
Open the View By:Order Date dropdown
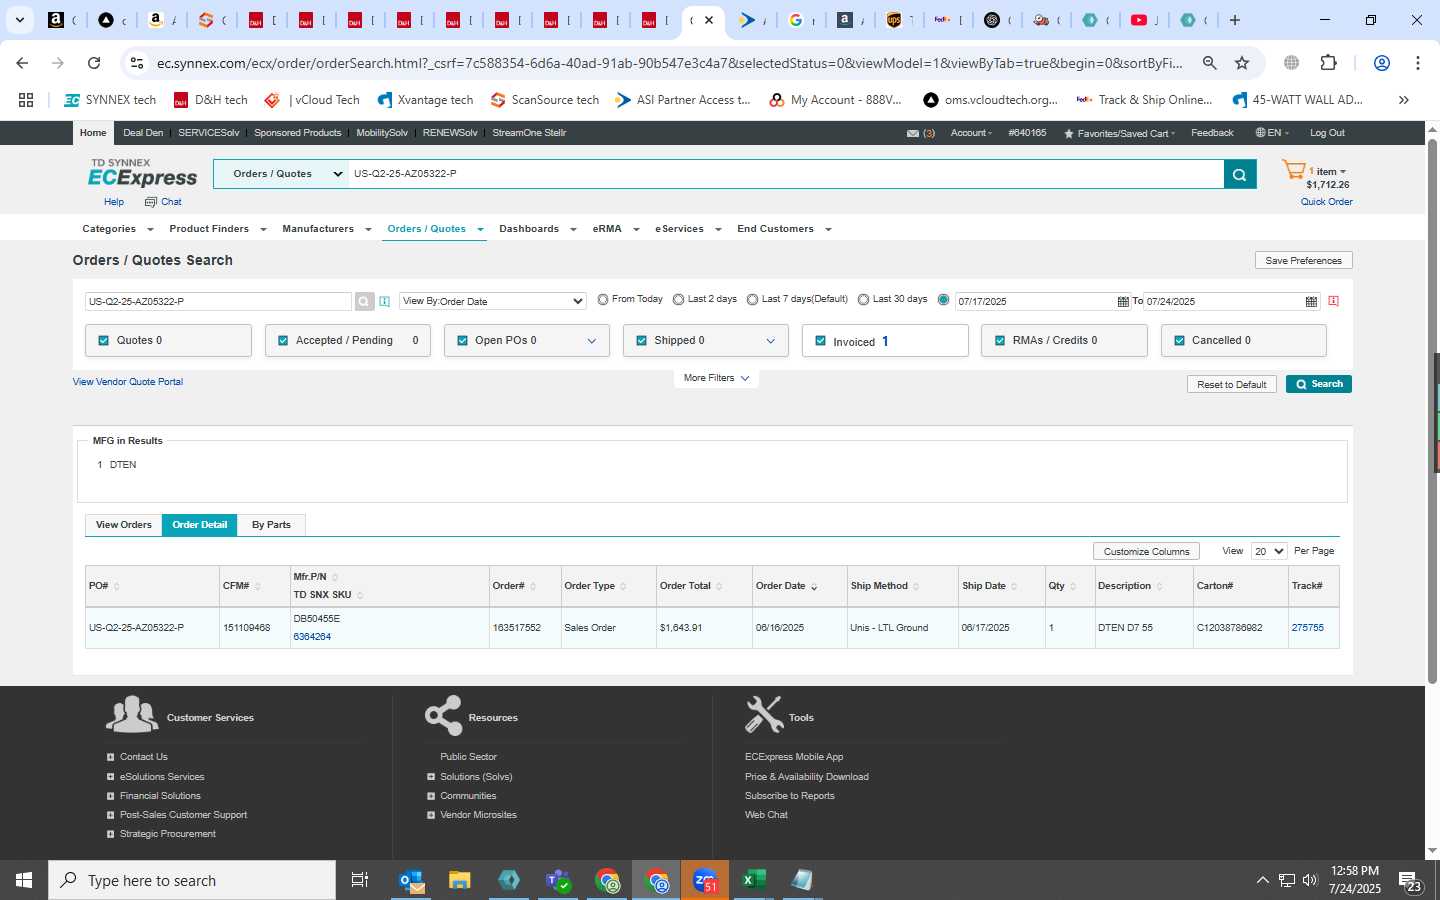(493, 301)
